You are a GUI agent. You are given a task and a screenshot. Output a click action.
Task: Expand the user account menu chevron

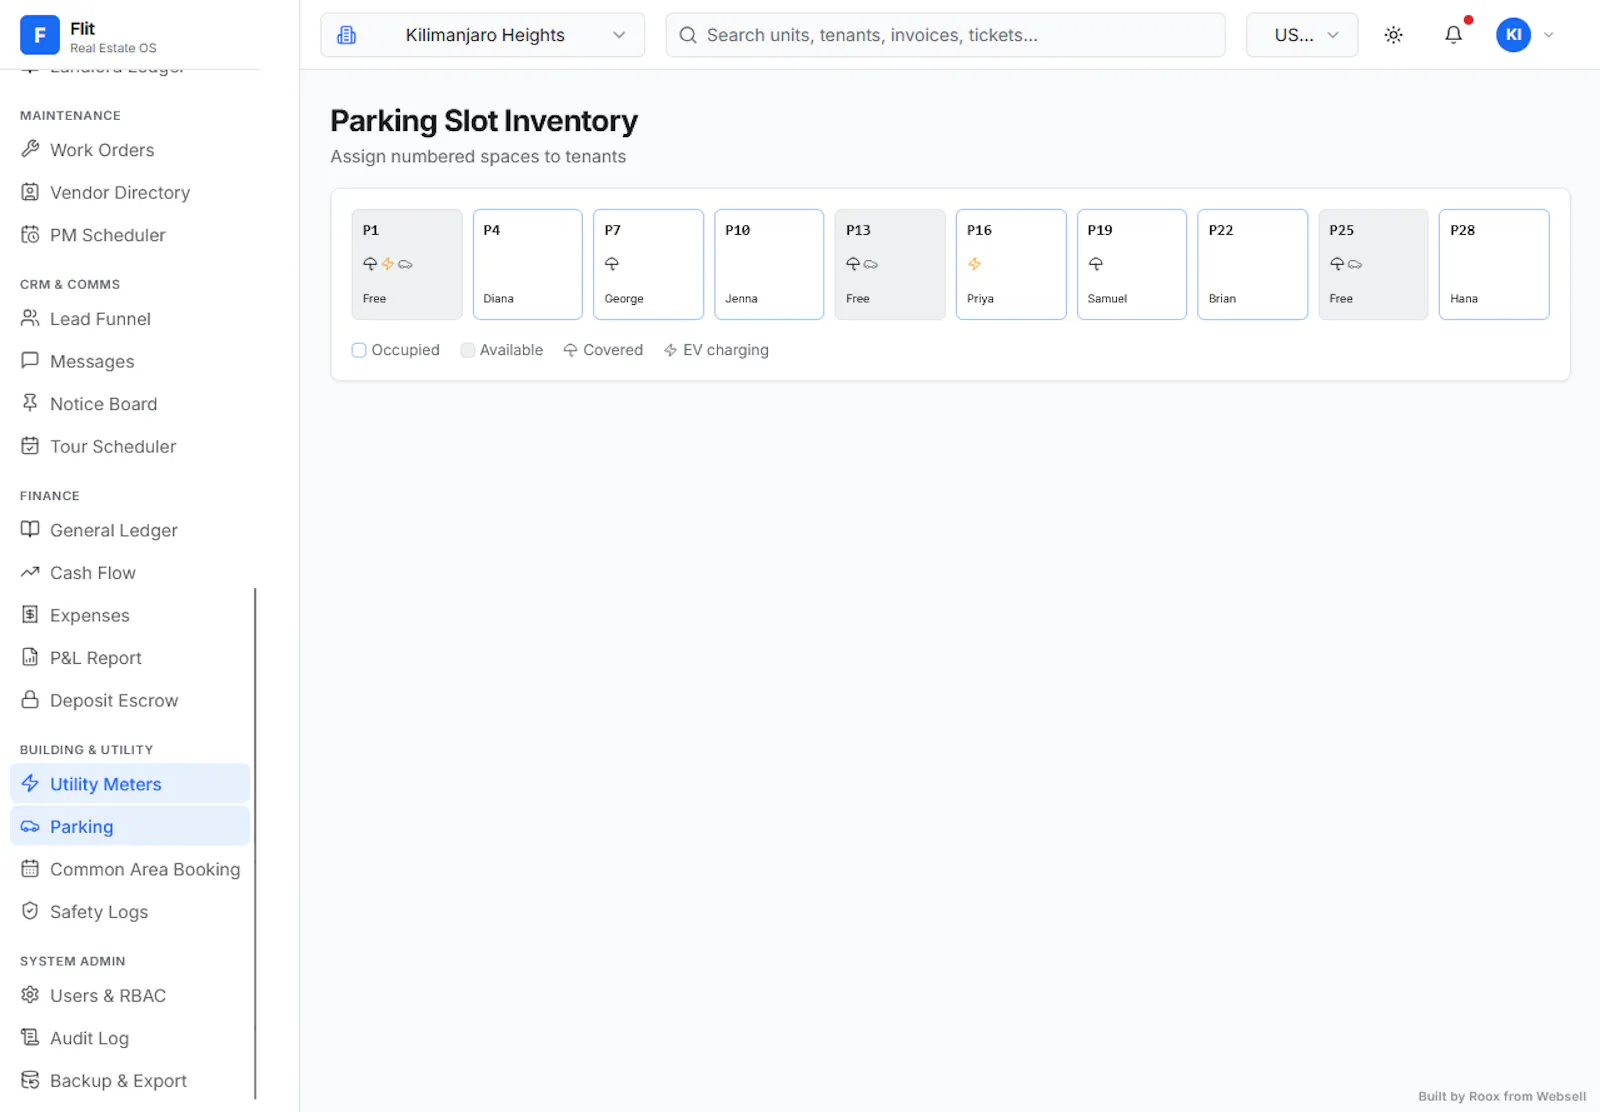click(x=1548, y=35)
